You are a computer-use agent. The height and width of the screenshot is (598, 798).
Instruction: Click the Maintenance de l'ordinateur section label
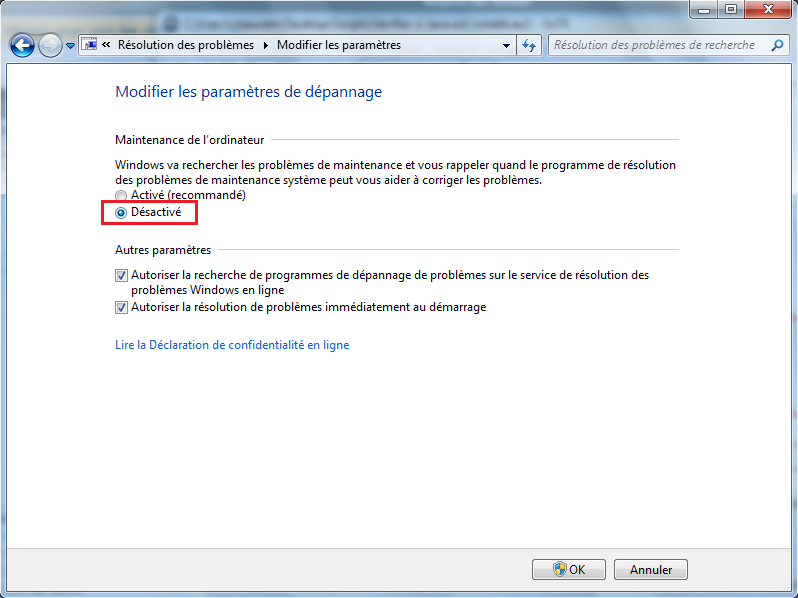click(x=190, y=140)
